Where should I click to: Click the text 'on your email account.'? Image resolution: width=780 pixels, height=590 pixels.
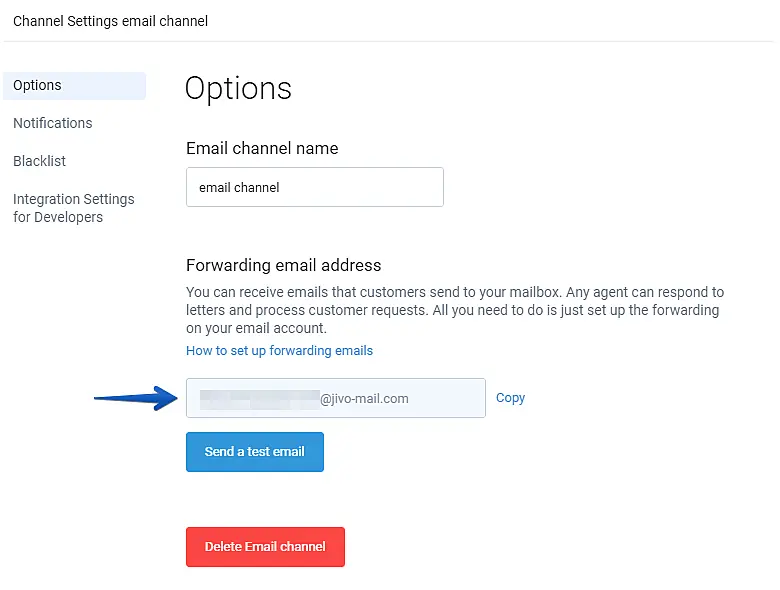coord(256,328)
